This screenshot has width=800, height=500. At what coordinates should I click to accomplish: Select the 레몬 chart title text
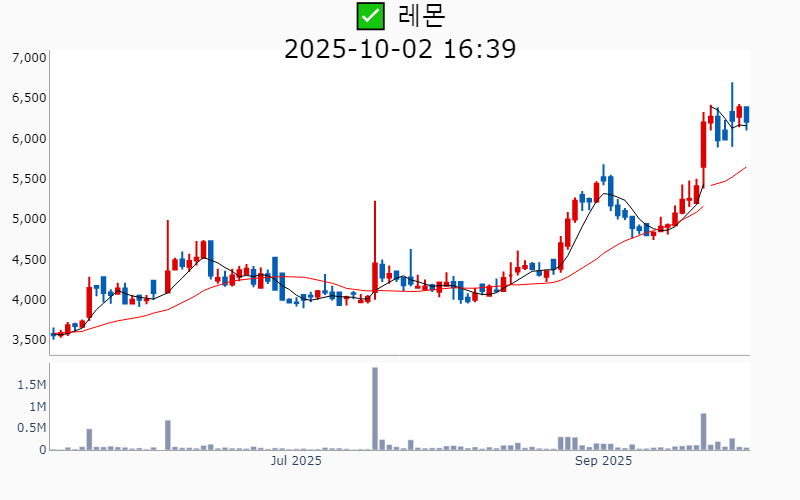[421, 15]
